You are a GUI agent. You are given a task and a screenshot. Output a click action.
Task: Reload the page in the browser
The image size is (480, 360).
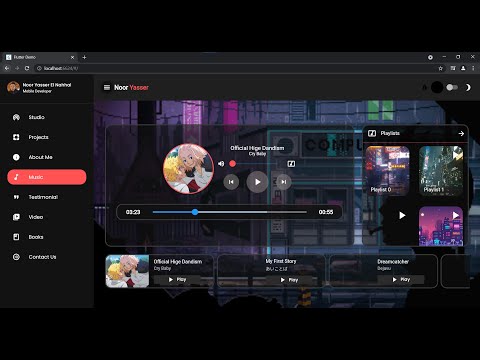[x=27, y=68]
